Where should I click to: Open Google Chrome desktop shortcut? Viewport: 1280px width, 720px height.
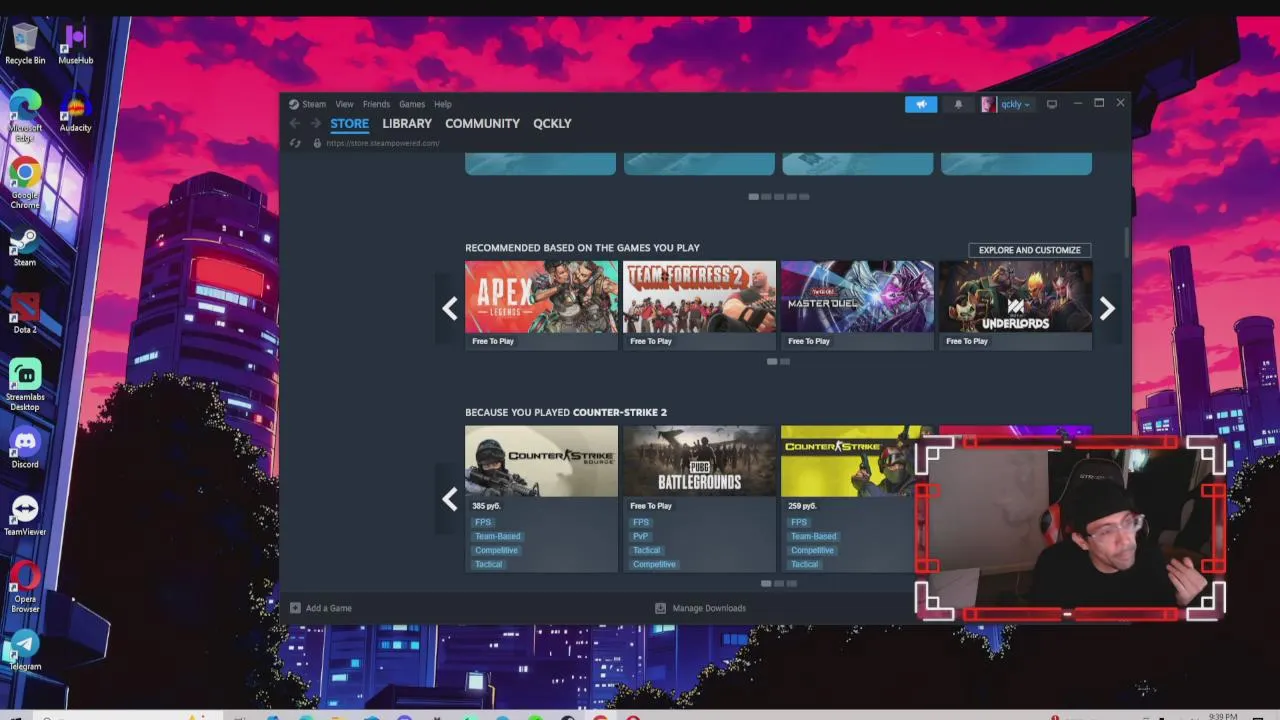[x=25, y=183]
